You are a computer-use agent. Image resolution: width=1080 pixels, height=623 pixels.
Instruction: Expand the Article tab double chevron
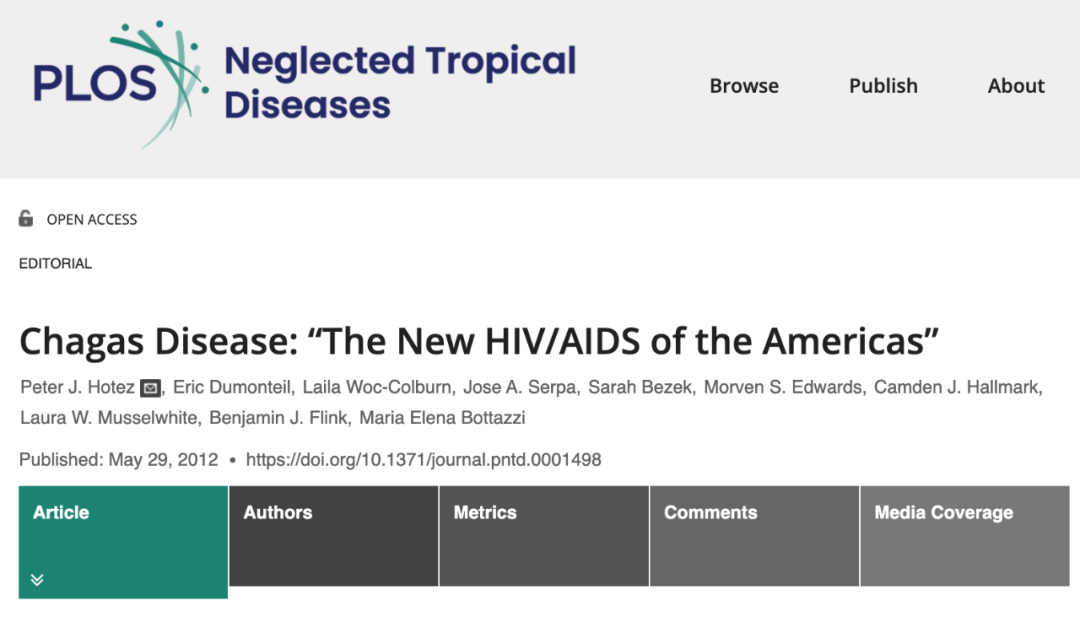pos(37,579)
